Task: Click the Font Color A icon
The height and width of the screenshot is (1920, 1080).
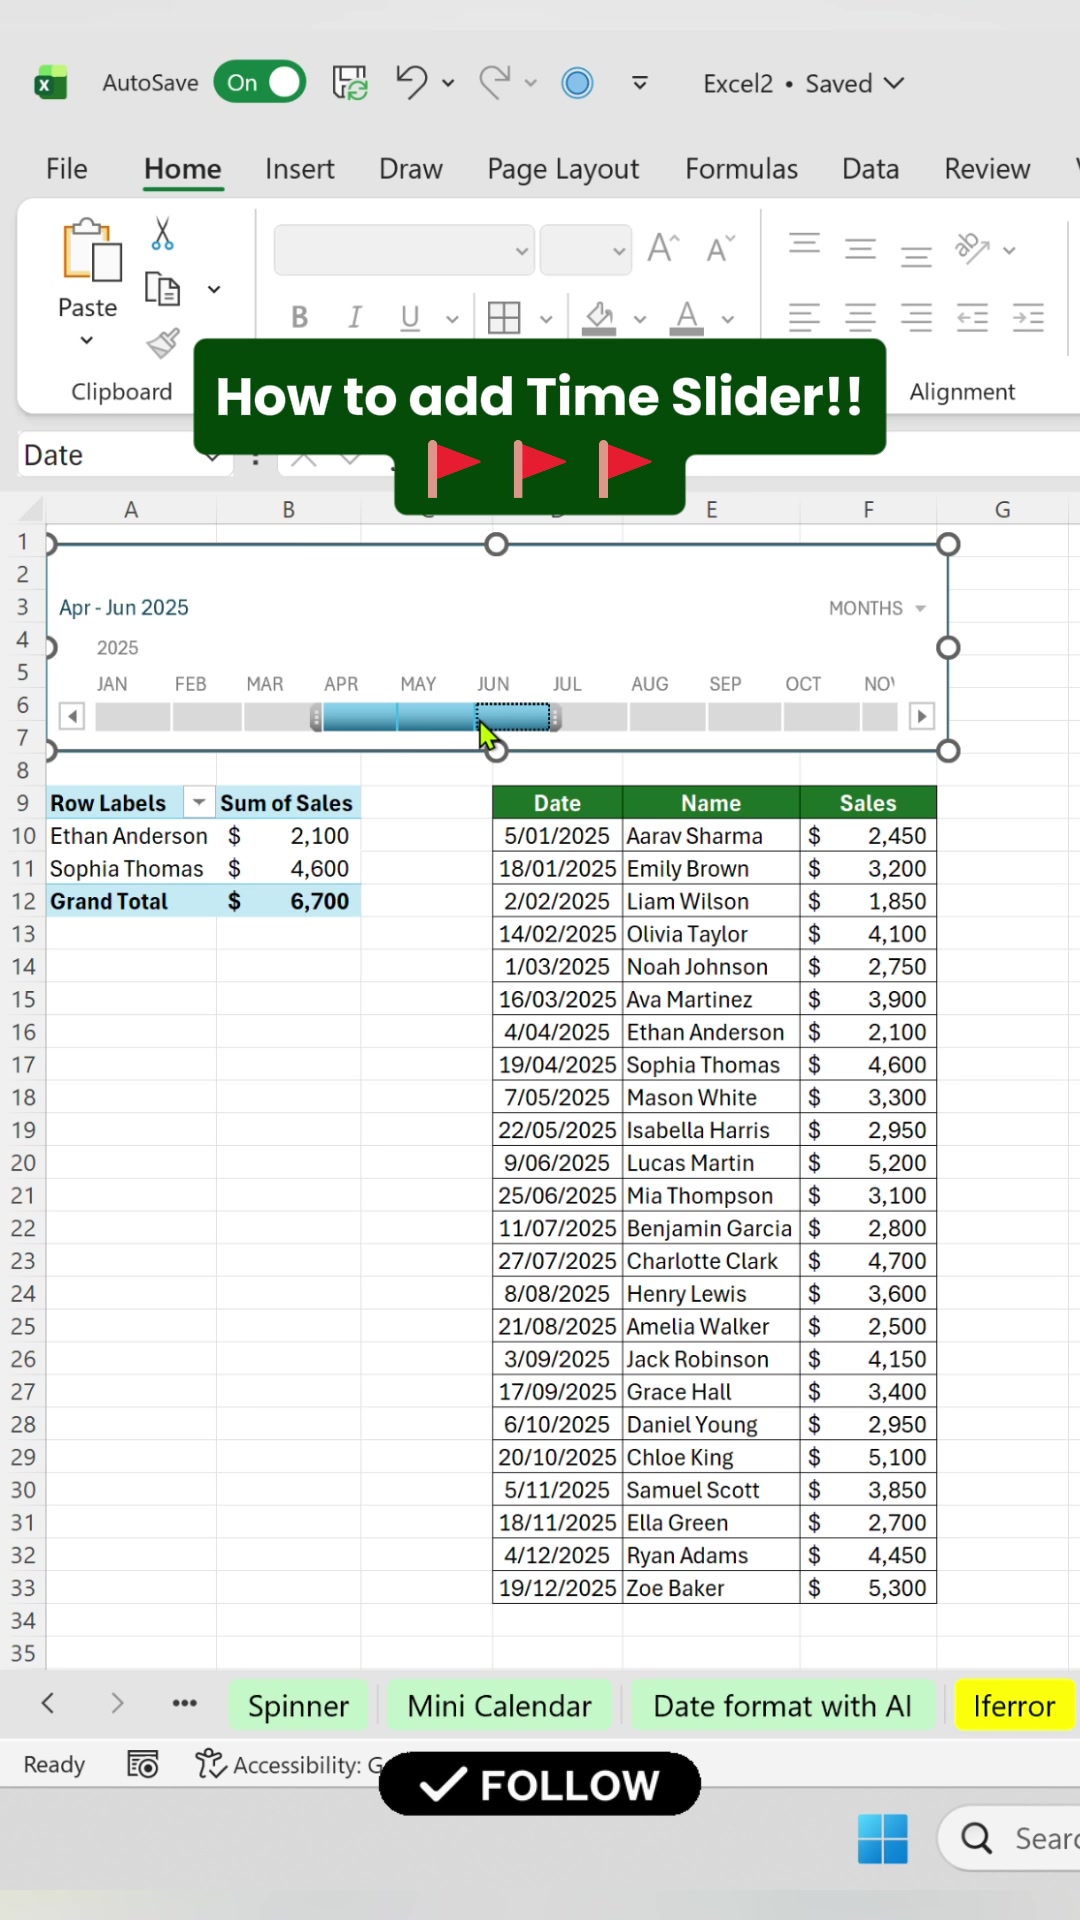Action: (686, 318)
